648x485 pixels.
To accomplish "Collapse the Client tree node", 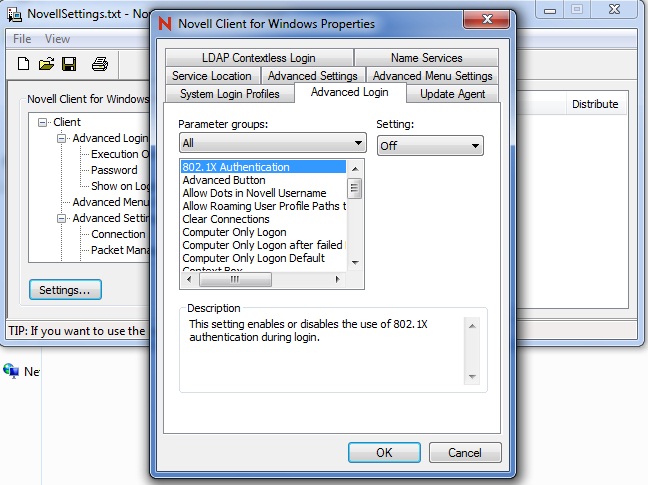I will (x=42, y=122).
